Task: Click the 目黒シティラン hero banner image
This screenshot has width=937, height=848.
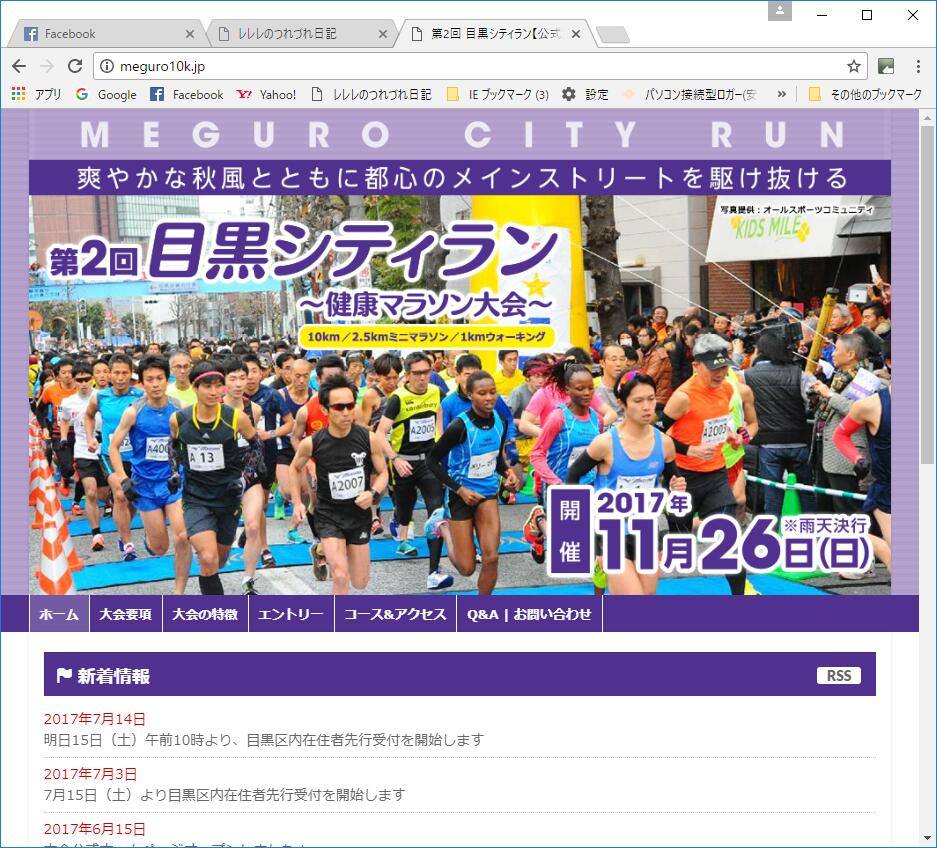Action: pyautogui.click(x=460, y=394)
